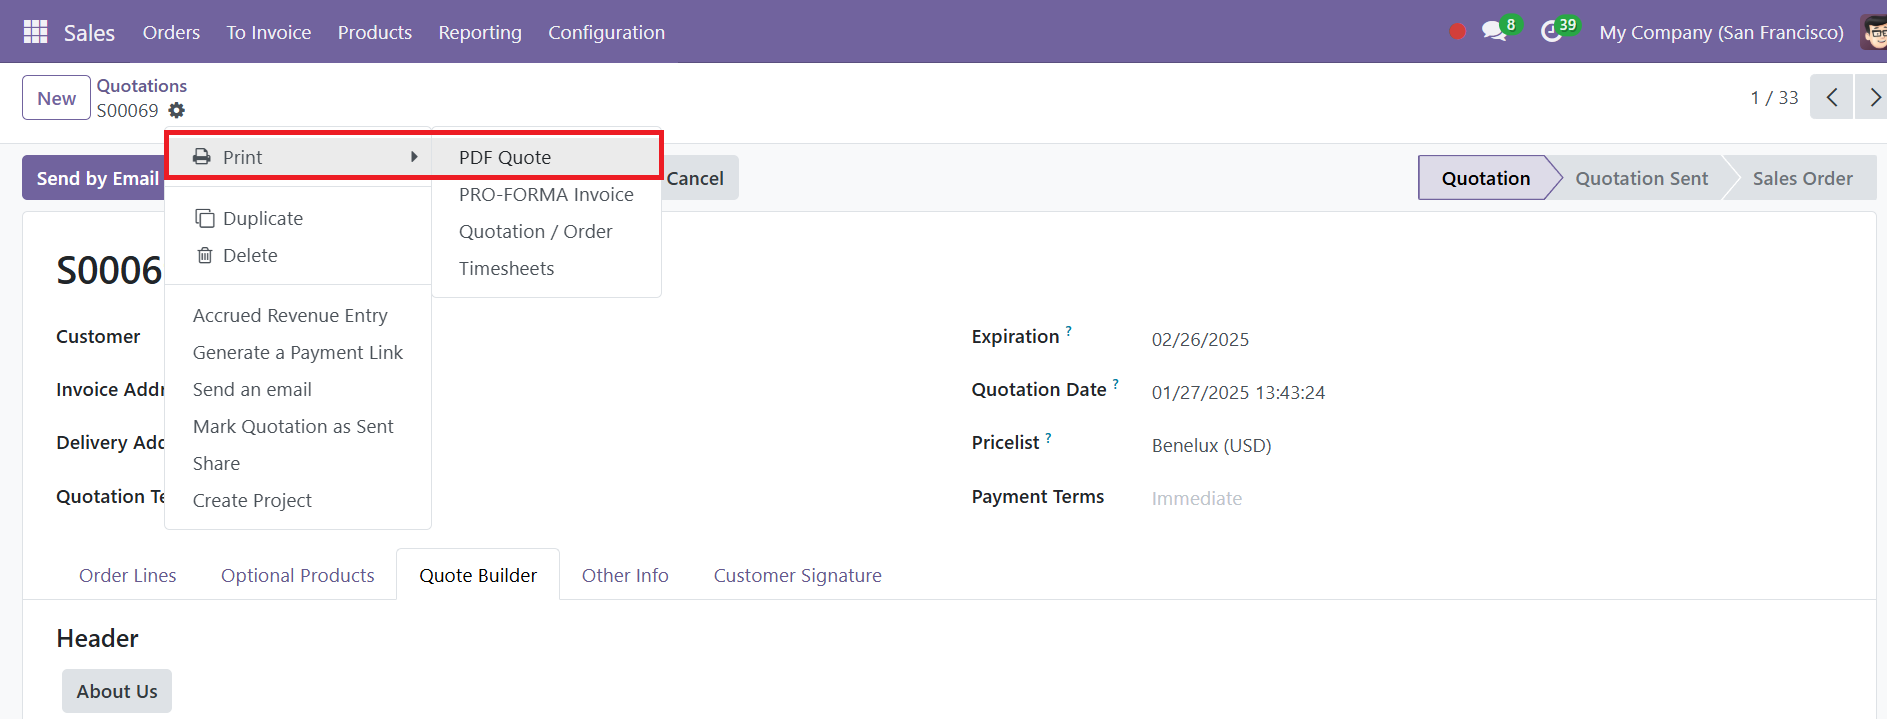Open the Payment Terms Immediate field
The height and width of the screenshot is (719, 1887).
pyautogui.click(x=1196, y=498)
